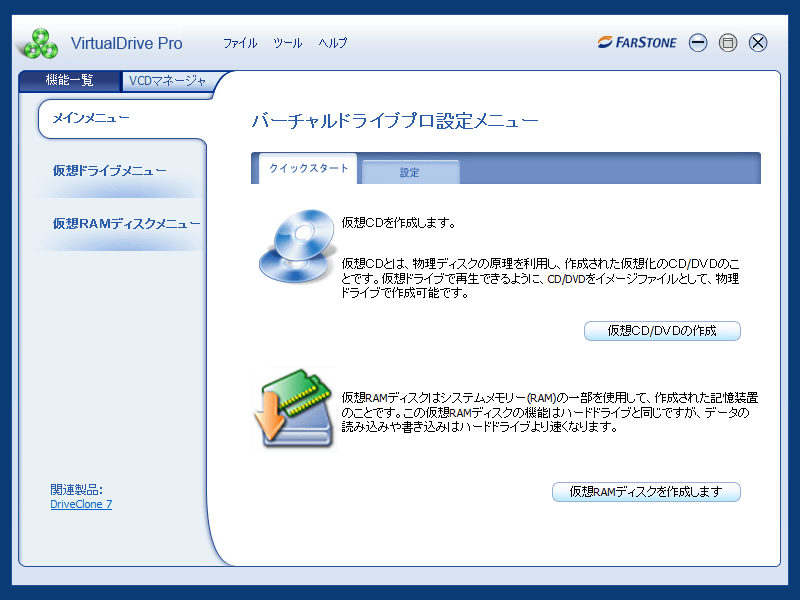Click the virtual RAM disk memory icon
Image resolution: width=800 pixels, height=600 pixels.
point(294,409)
